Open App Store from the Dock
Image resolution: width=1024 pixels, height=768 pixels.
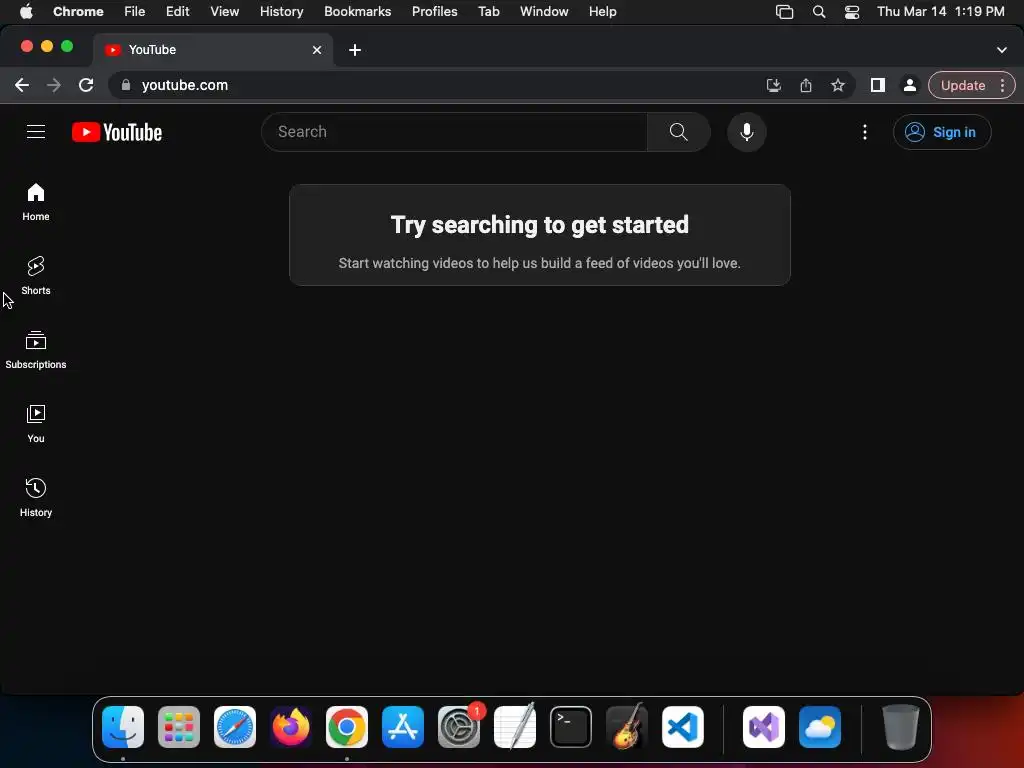point(403,726)
